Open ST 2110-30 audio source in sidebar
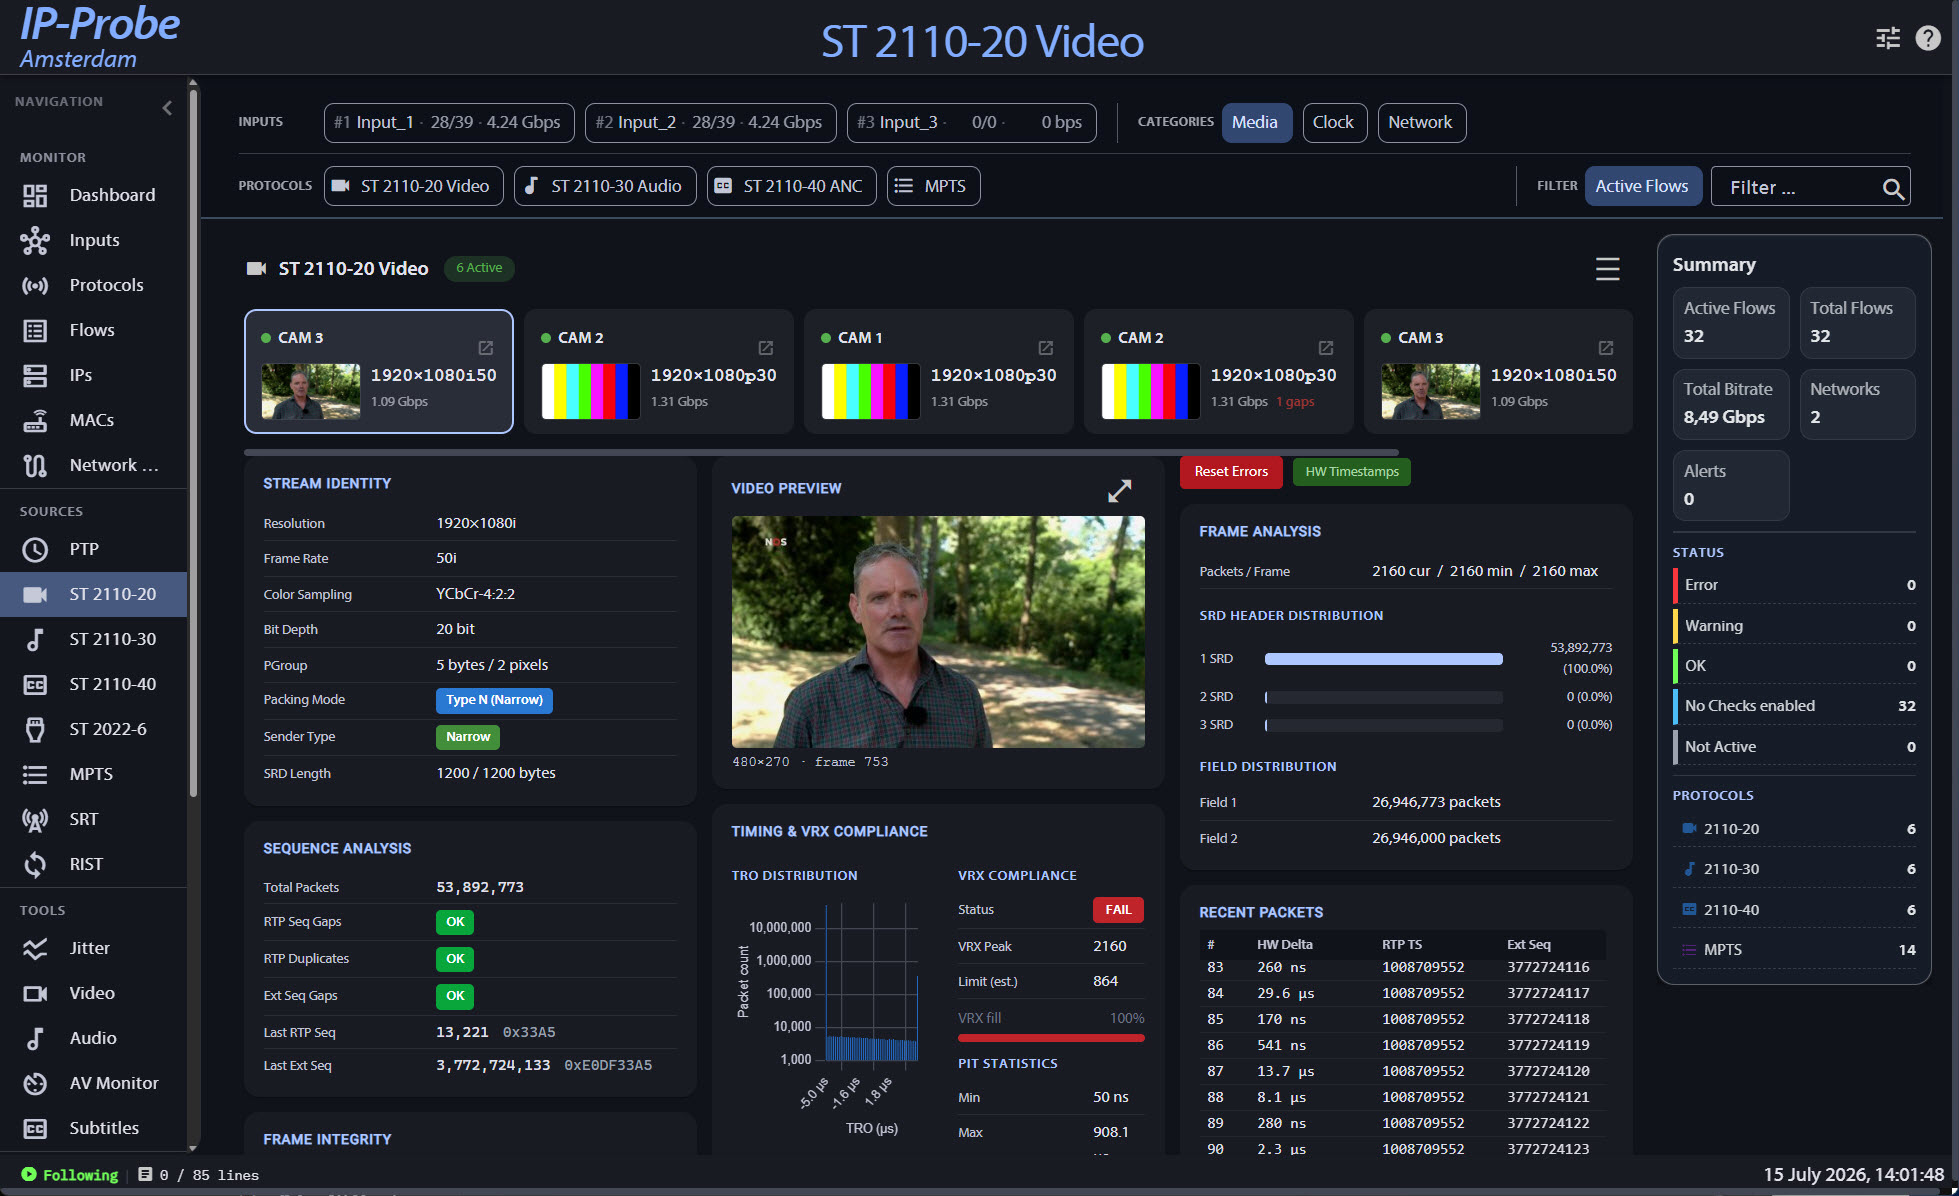 93,639
